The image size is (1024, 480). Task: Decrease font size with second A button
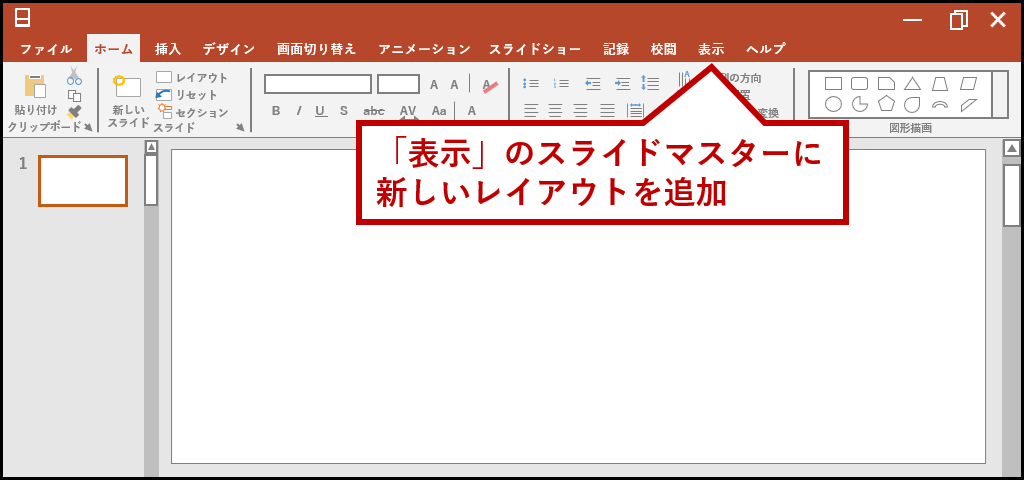(454, 84)
